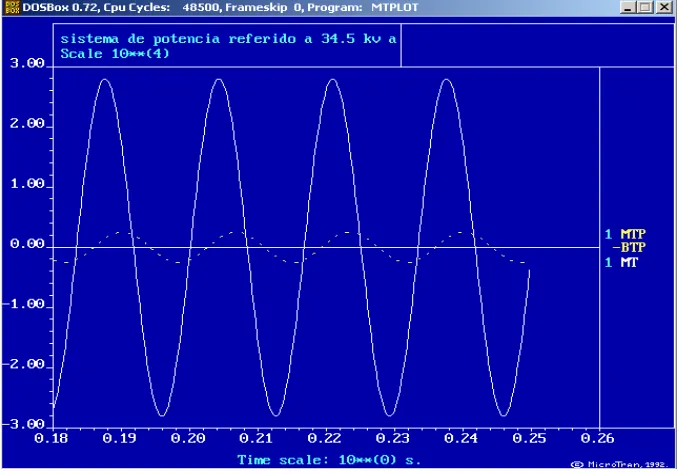Maximize the DOSBox window

click(645, 7)
